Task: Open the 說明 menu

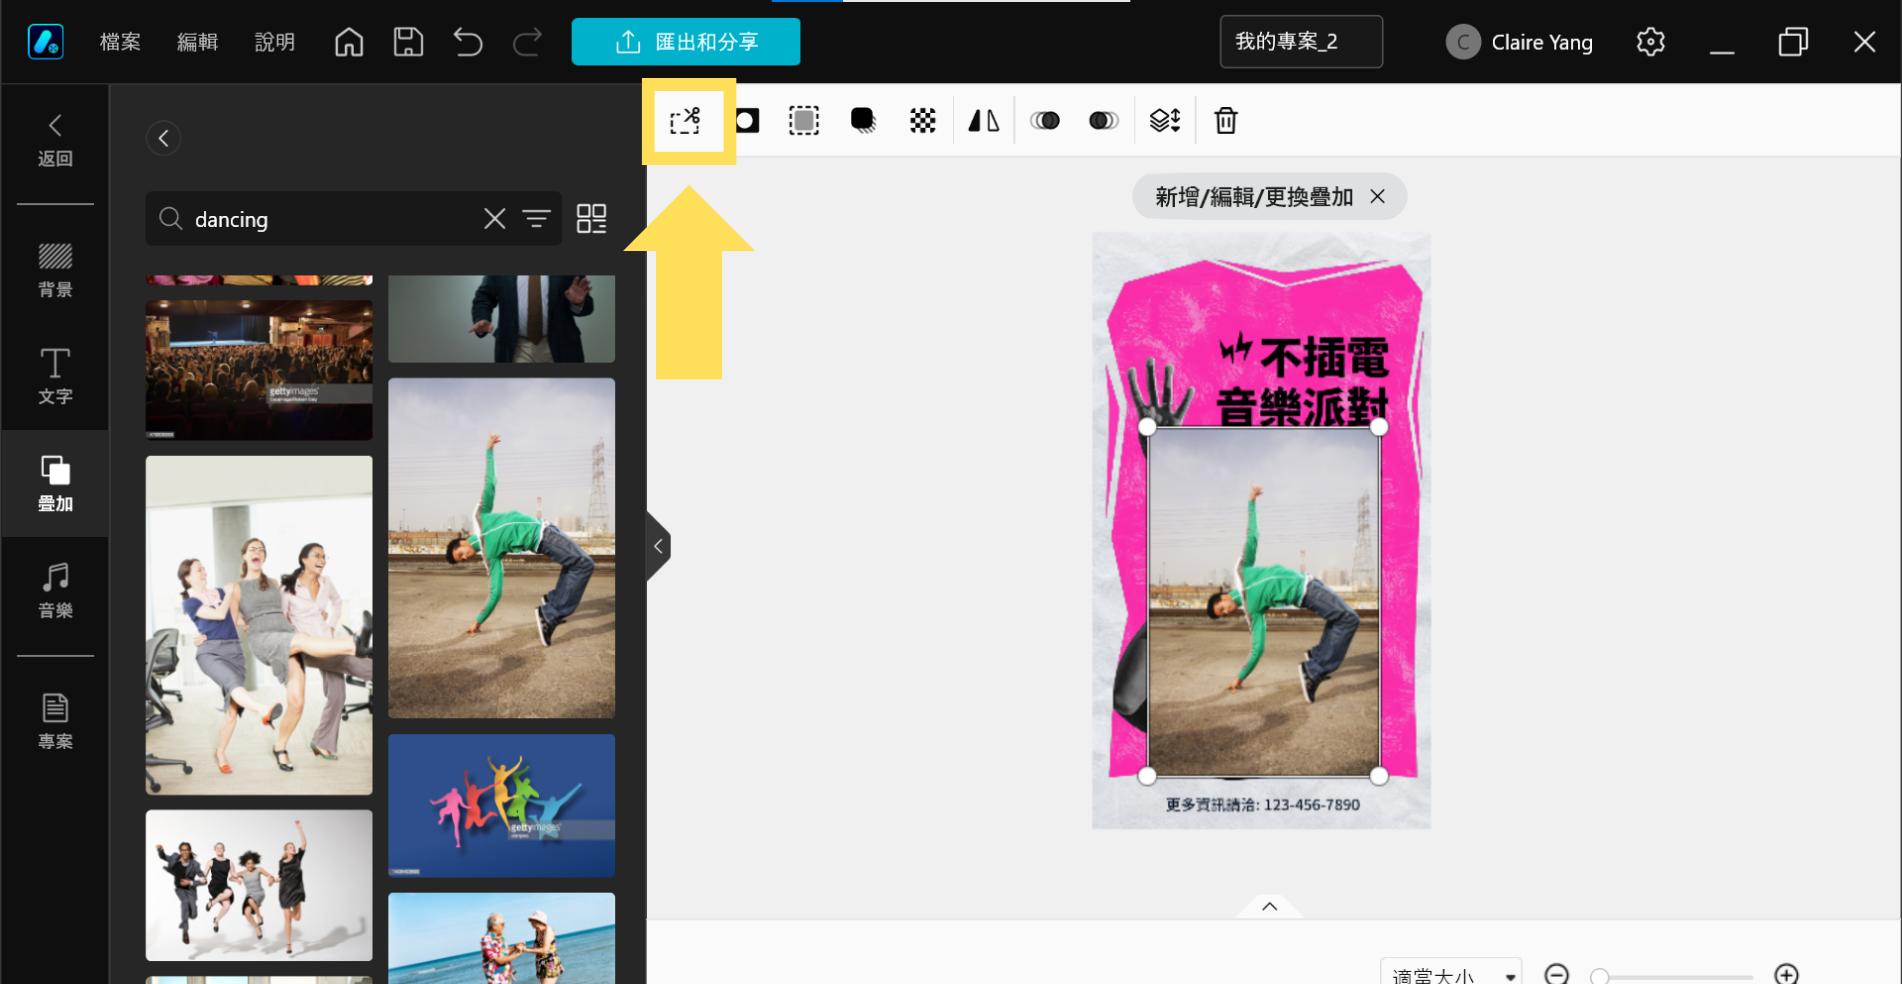Action: tap(275, 42)
